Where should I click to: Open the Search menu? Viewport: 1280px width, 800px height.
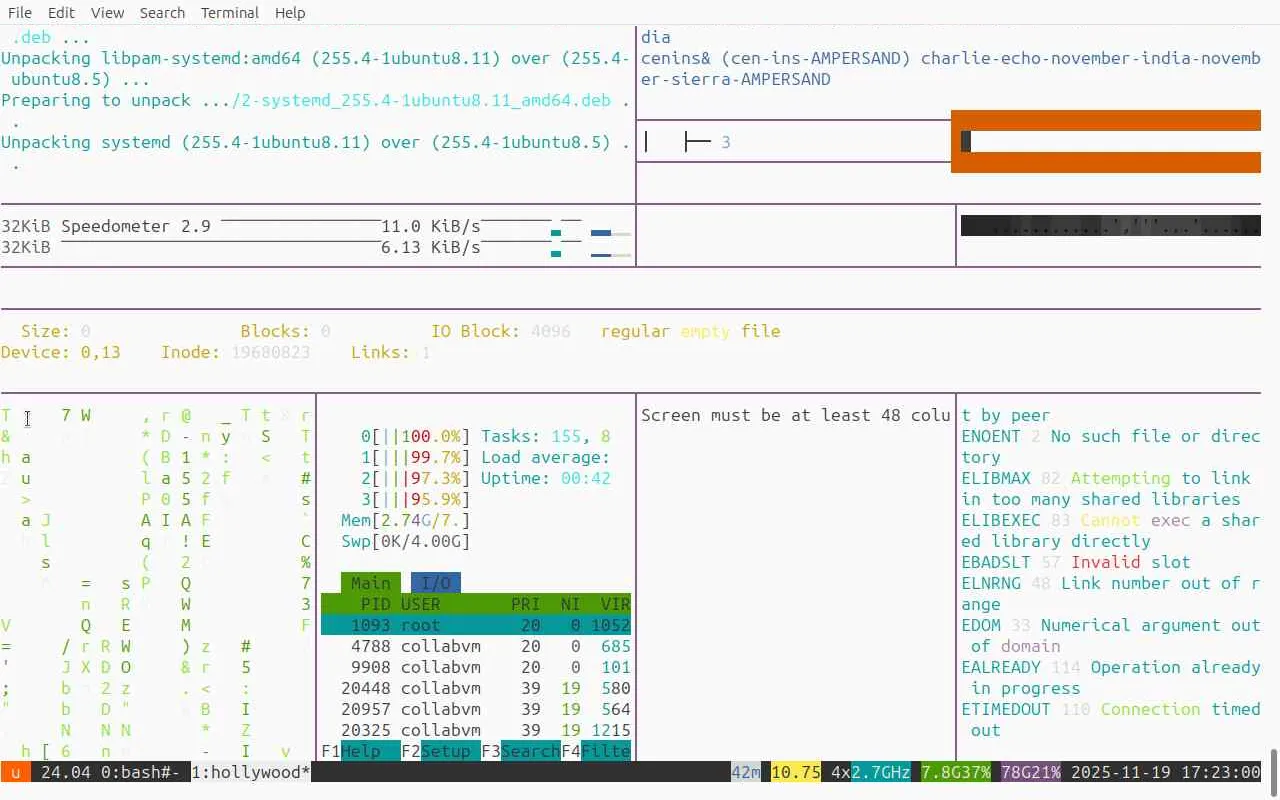(162, 13)
